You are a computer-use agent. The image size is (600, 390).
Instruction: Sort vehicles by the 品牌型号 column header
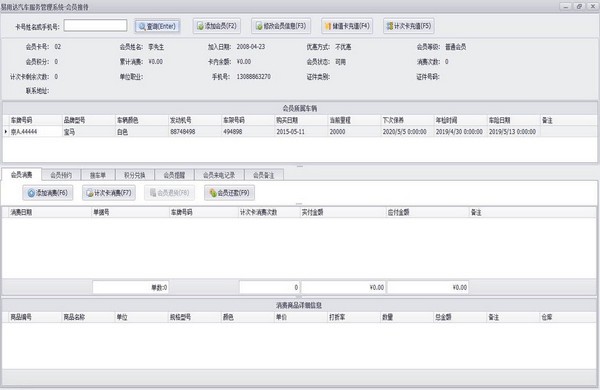tap(88, 120)
